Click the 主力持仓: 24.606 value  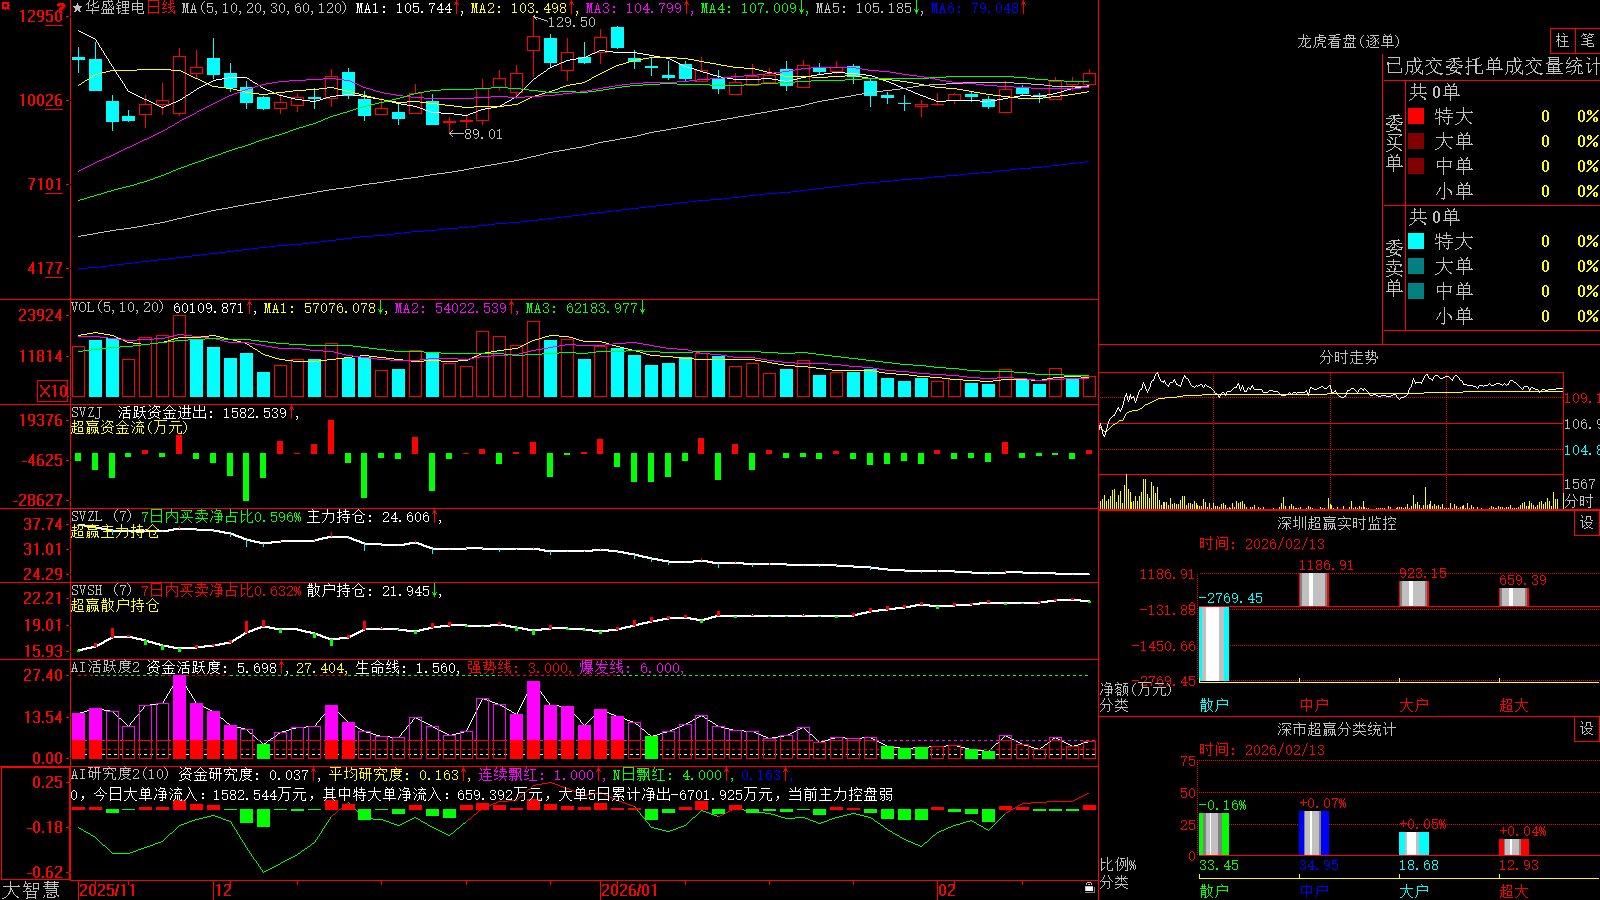[368, 517]
